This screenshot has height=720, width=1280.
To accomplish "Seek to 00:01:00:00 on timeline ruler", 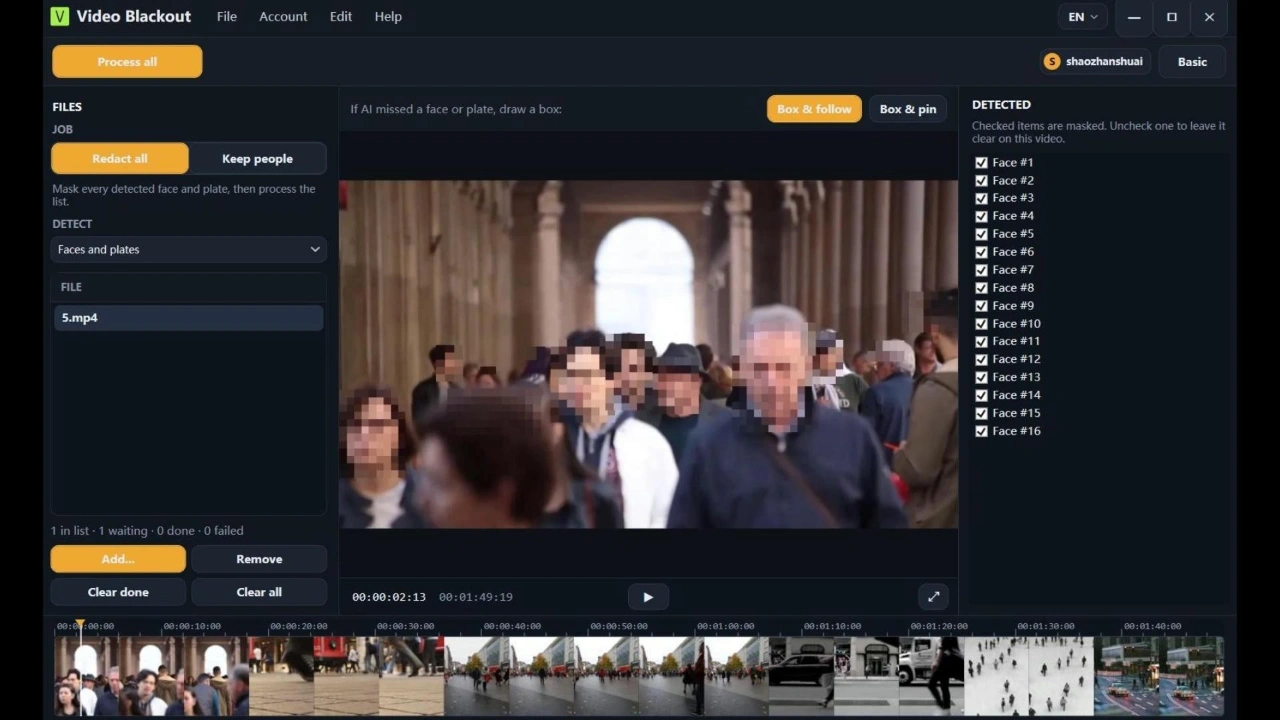I will coord(725,626).
